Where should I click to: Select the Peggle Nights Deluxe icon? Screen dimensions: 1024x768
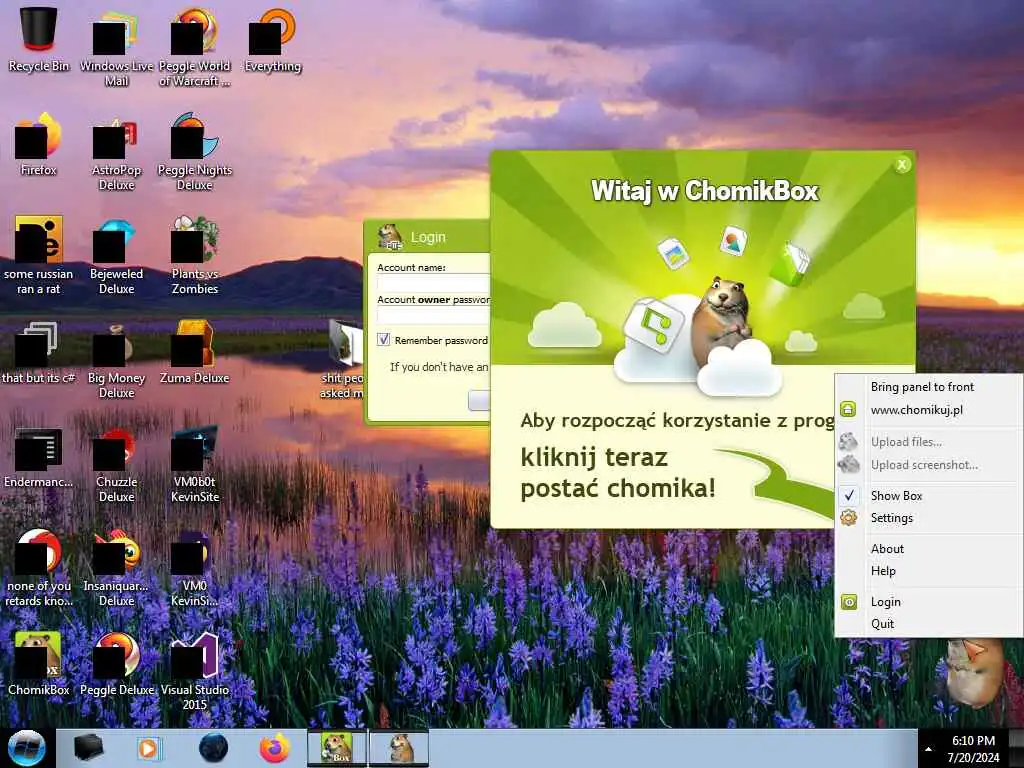coord(195,152)
